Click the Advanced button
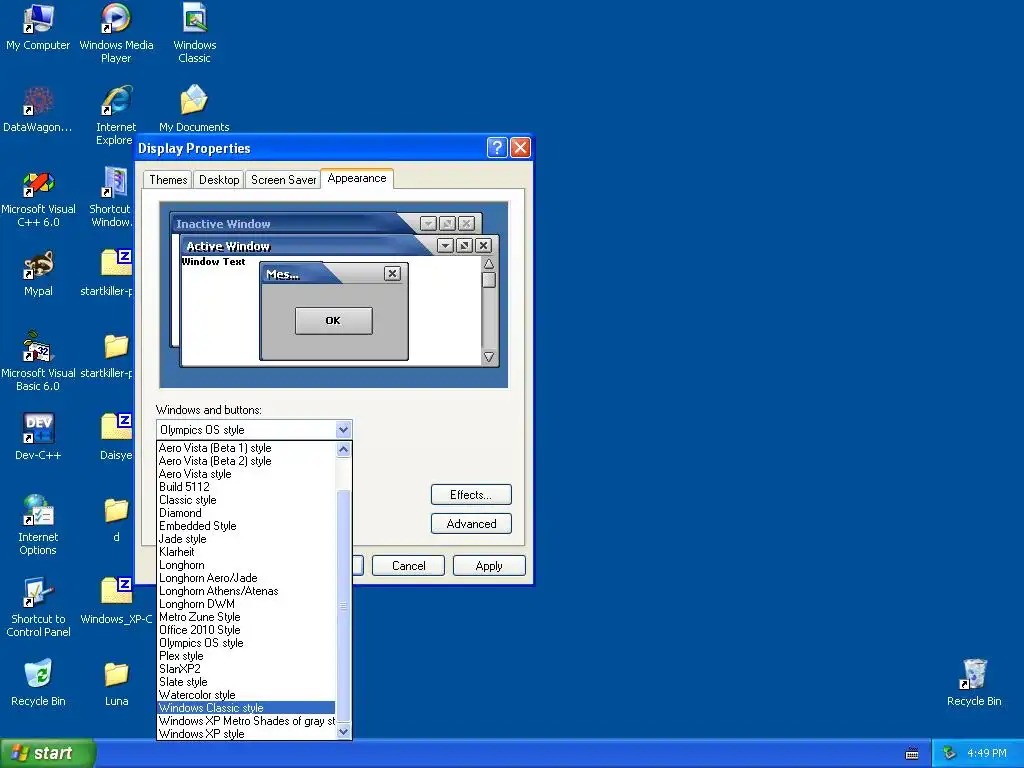 (x=471, y=524)
